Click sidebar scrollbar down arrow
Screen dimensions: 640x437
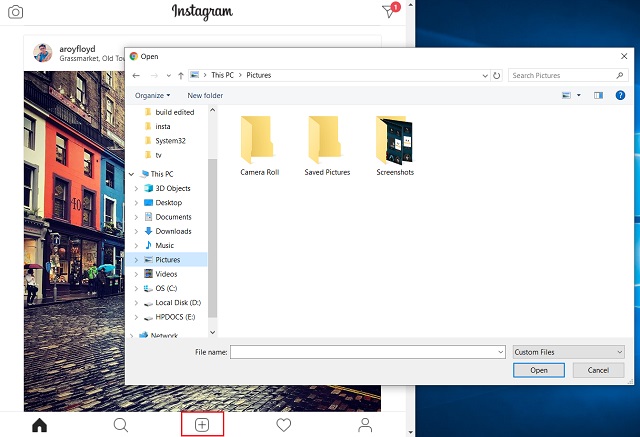212,333
